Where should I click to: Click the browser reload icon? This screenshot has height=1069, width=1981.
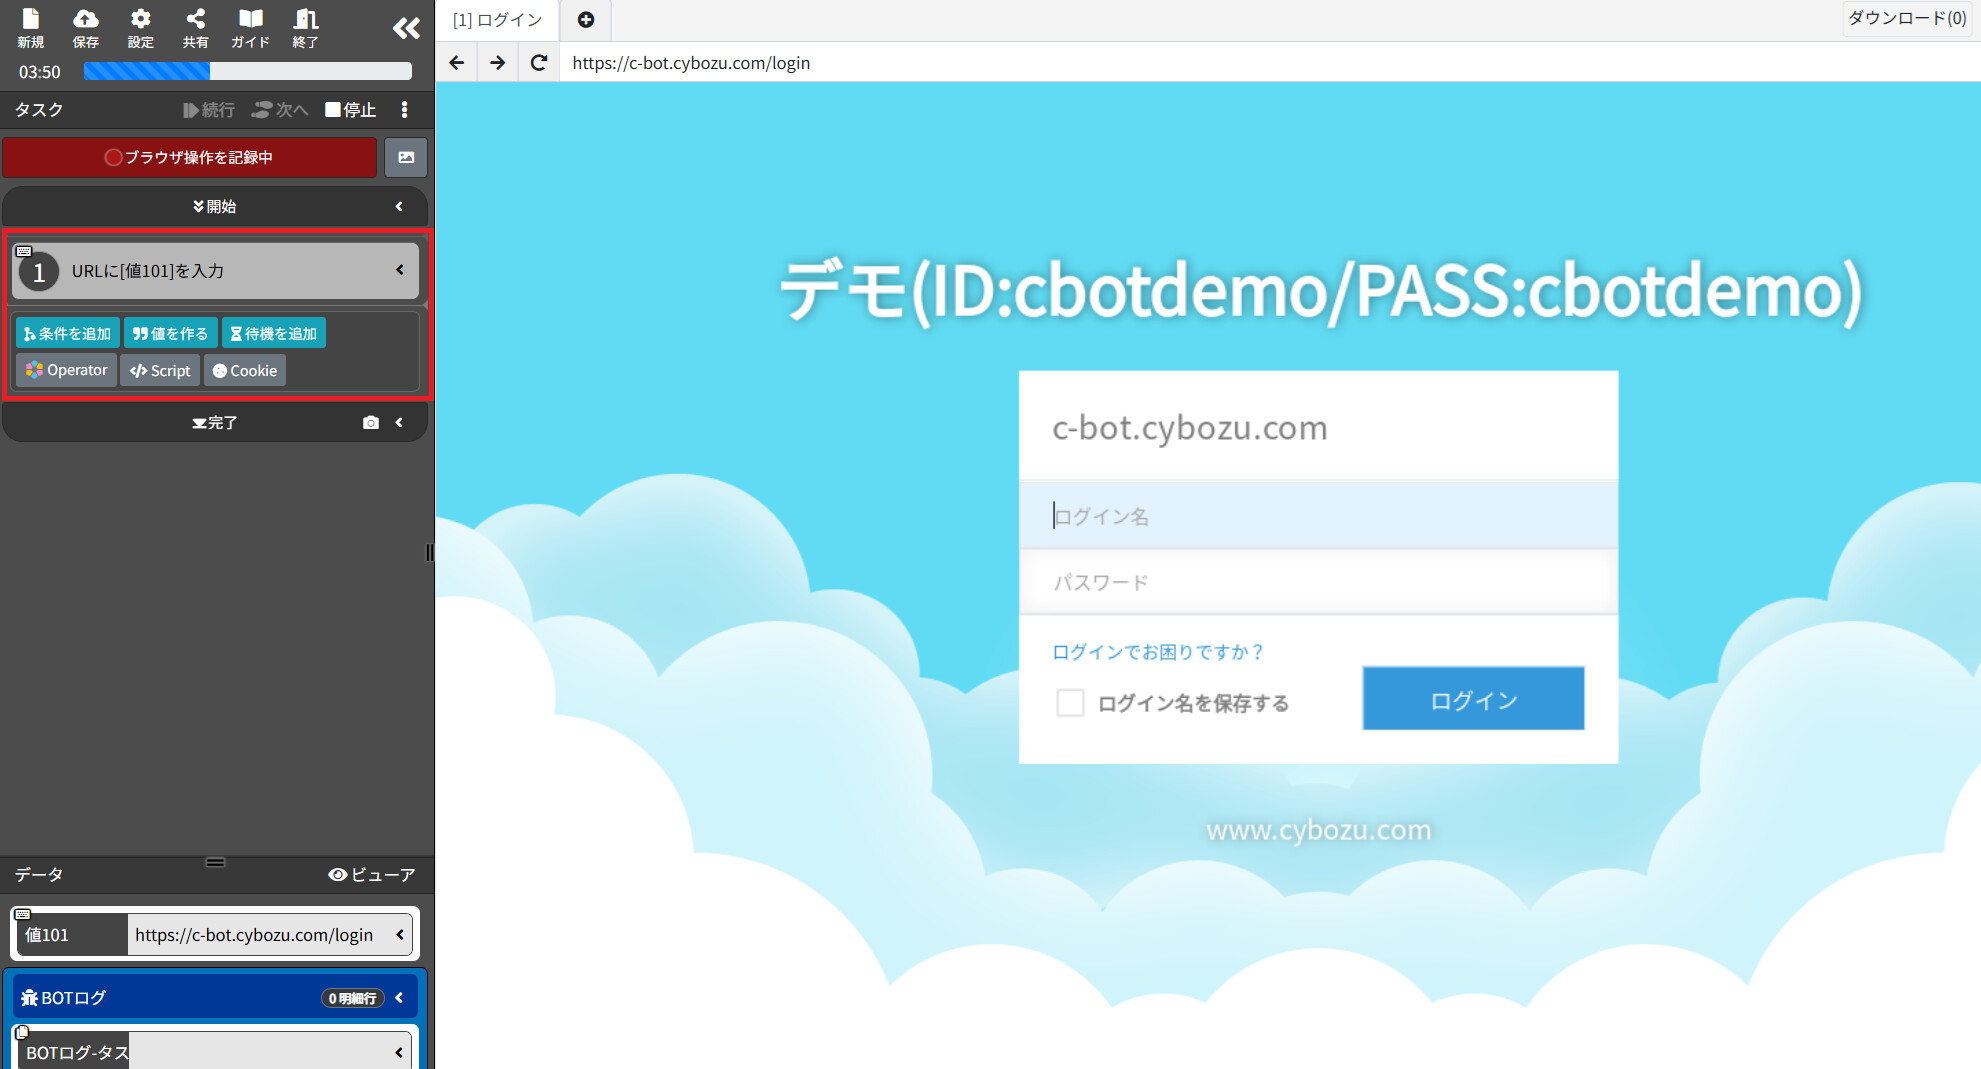point(539,63)
